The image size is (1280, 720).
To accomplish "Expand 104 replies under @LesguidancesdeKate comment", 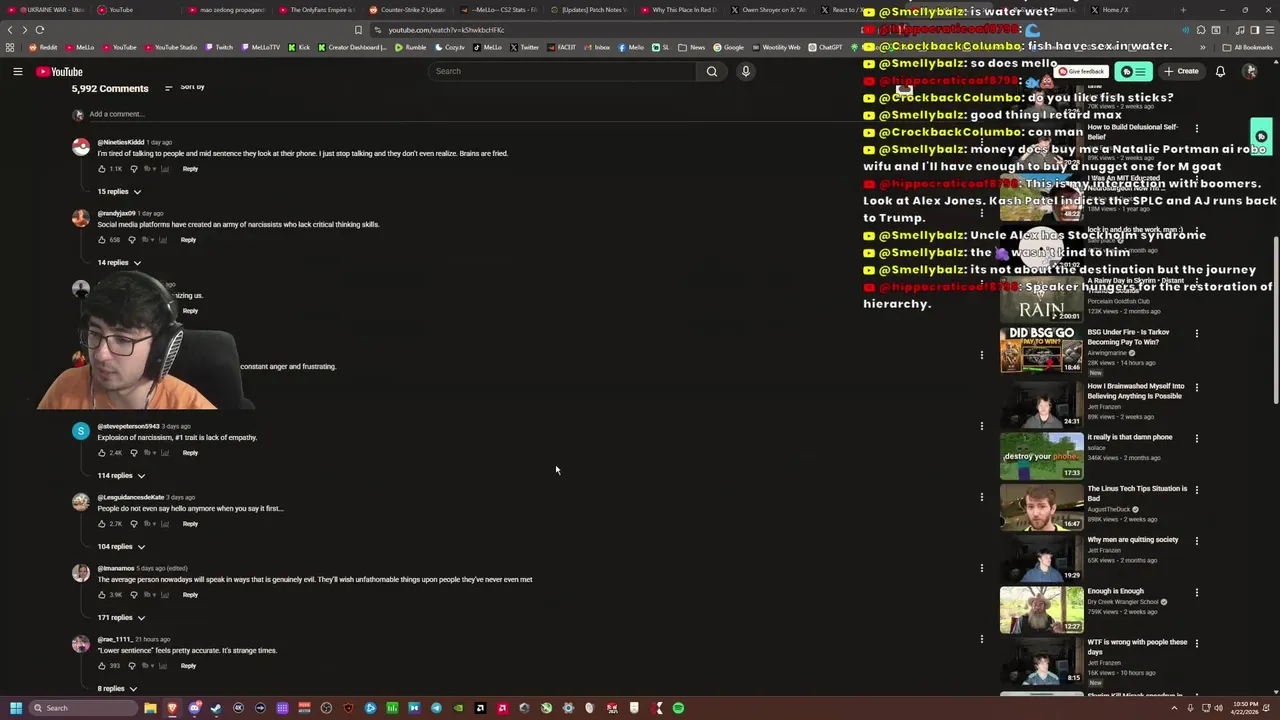I will pos(121,546).
